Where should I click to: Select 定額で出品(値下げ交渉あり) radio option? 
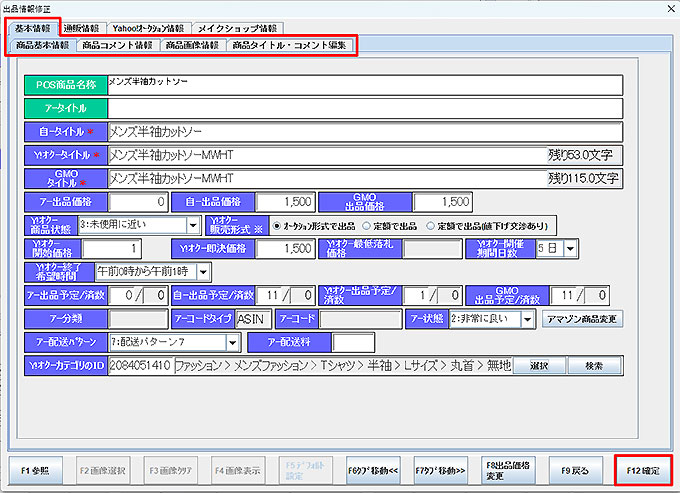(432, 225)
